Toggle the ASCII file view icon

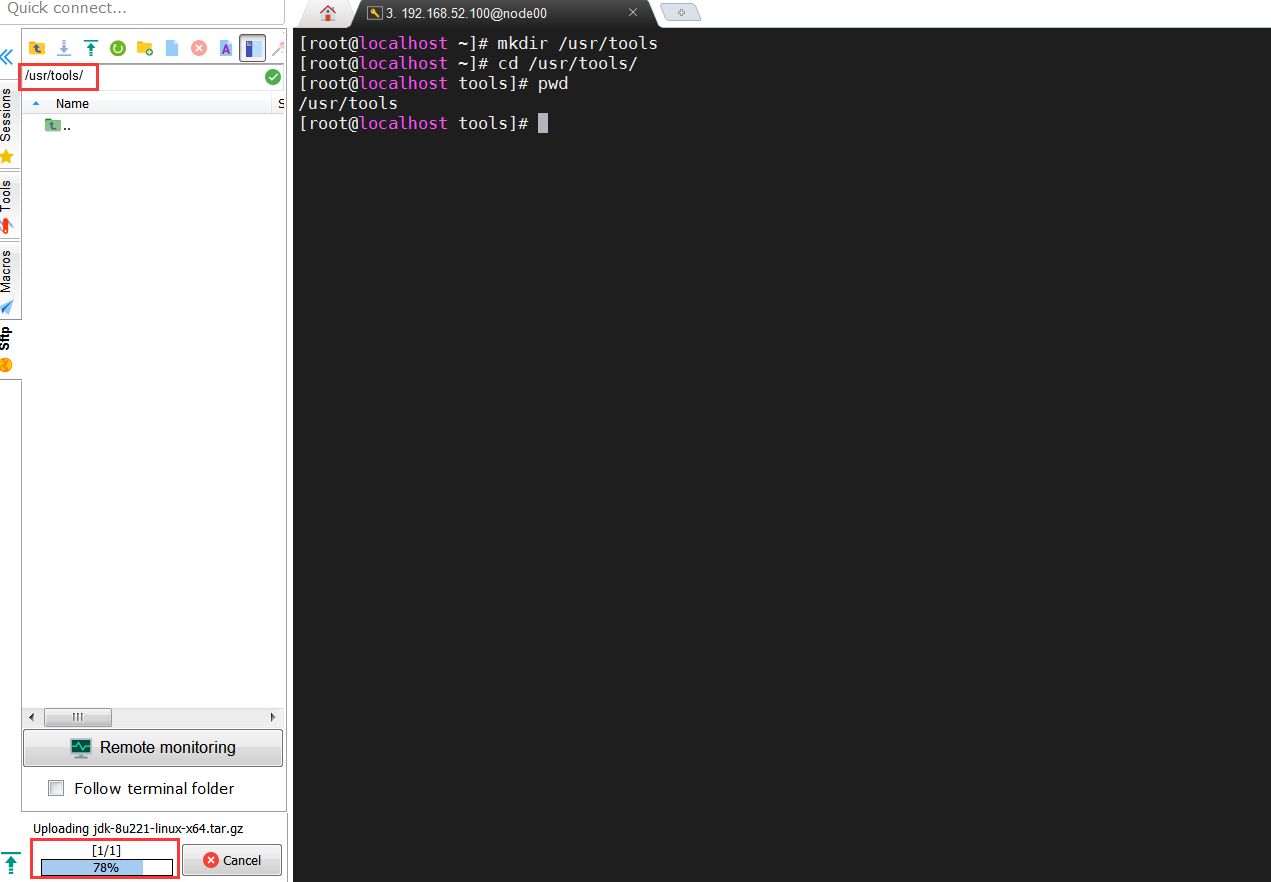click(226, 48)
